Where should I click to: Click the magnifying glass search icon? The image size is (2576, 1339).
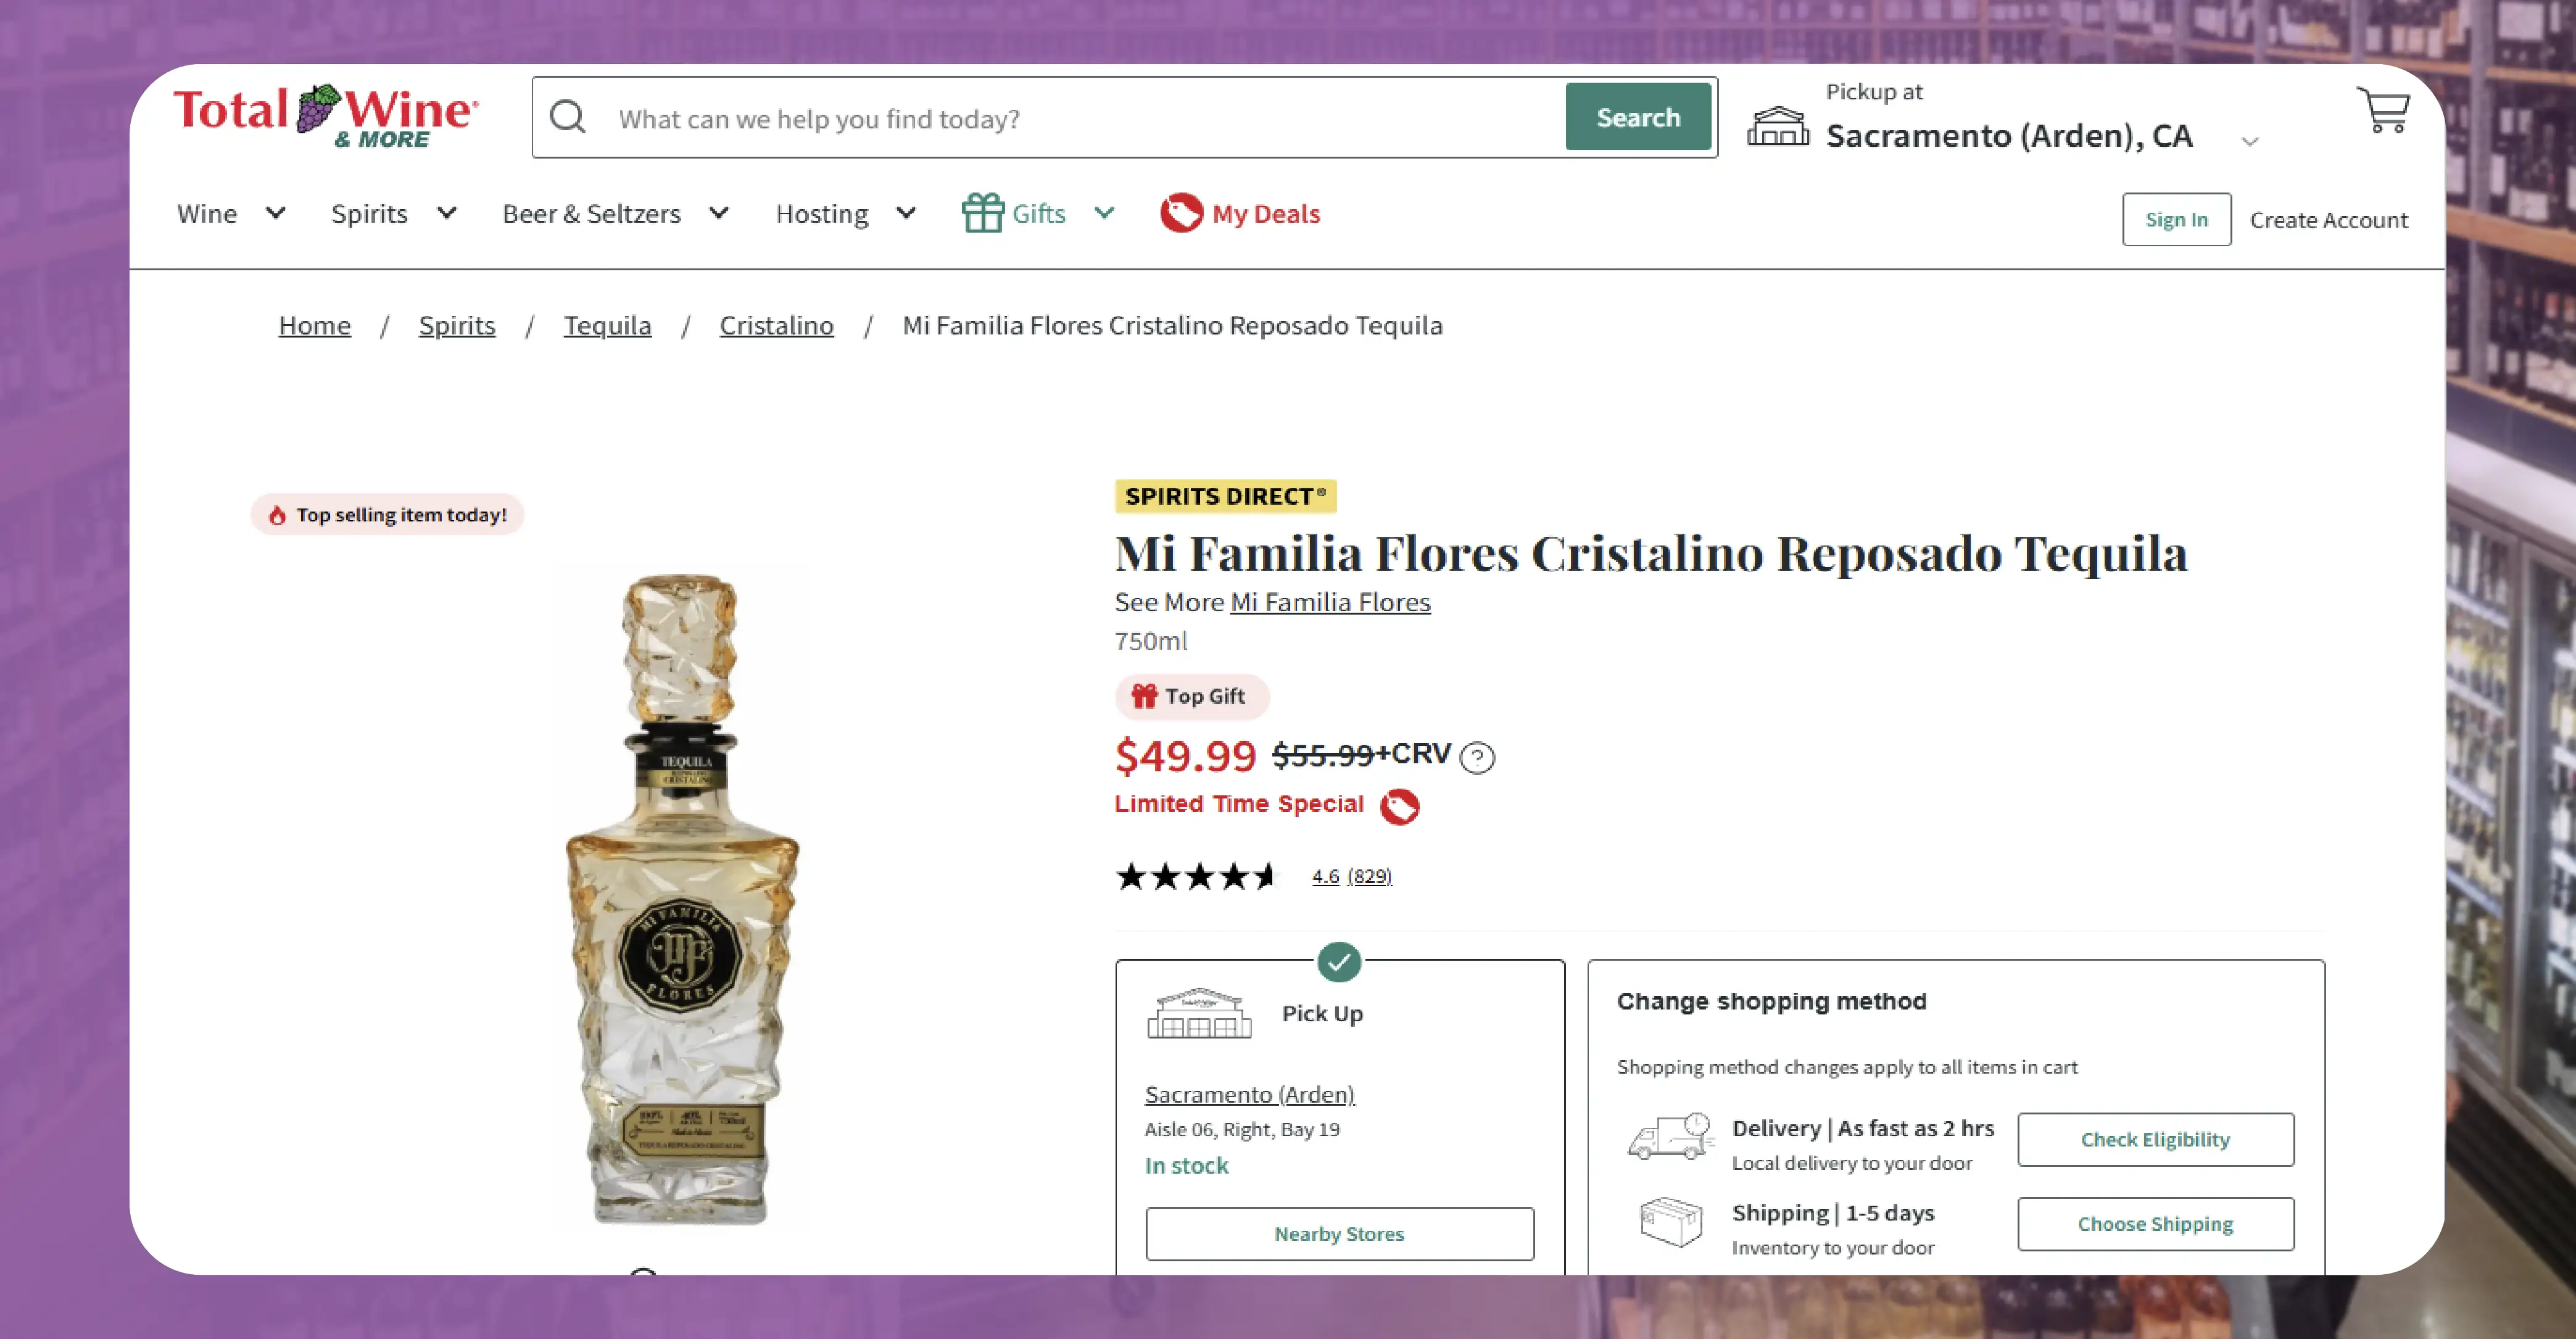(x=568, y=118)
